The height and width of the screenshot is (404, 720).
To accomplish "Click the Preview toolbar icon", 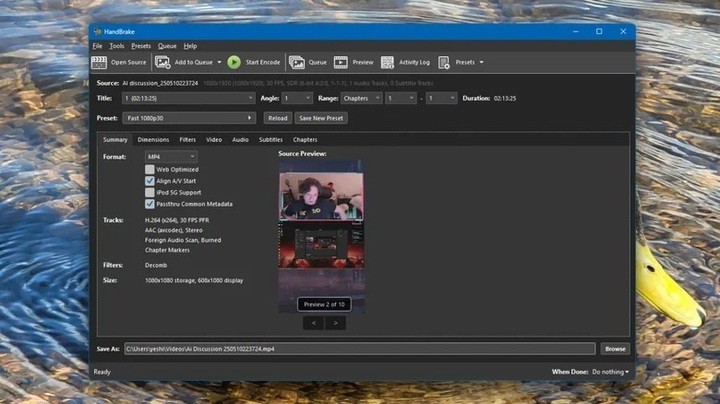I will pos(341,62).
